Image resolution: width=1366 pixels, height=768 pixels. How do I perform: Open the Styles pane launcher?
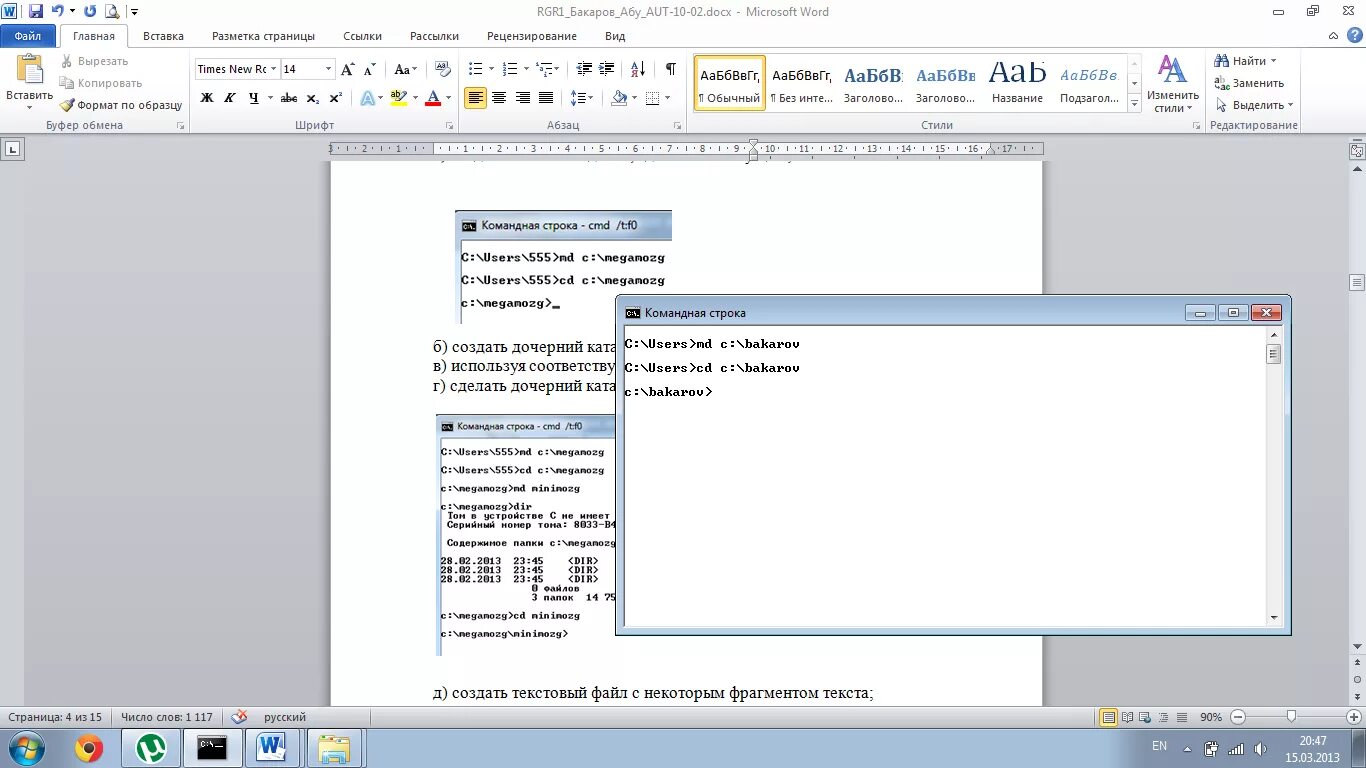(1195, 126)
